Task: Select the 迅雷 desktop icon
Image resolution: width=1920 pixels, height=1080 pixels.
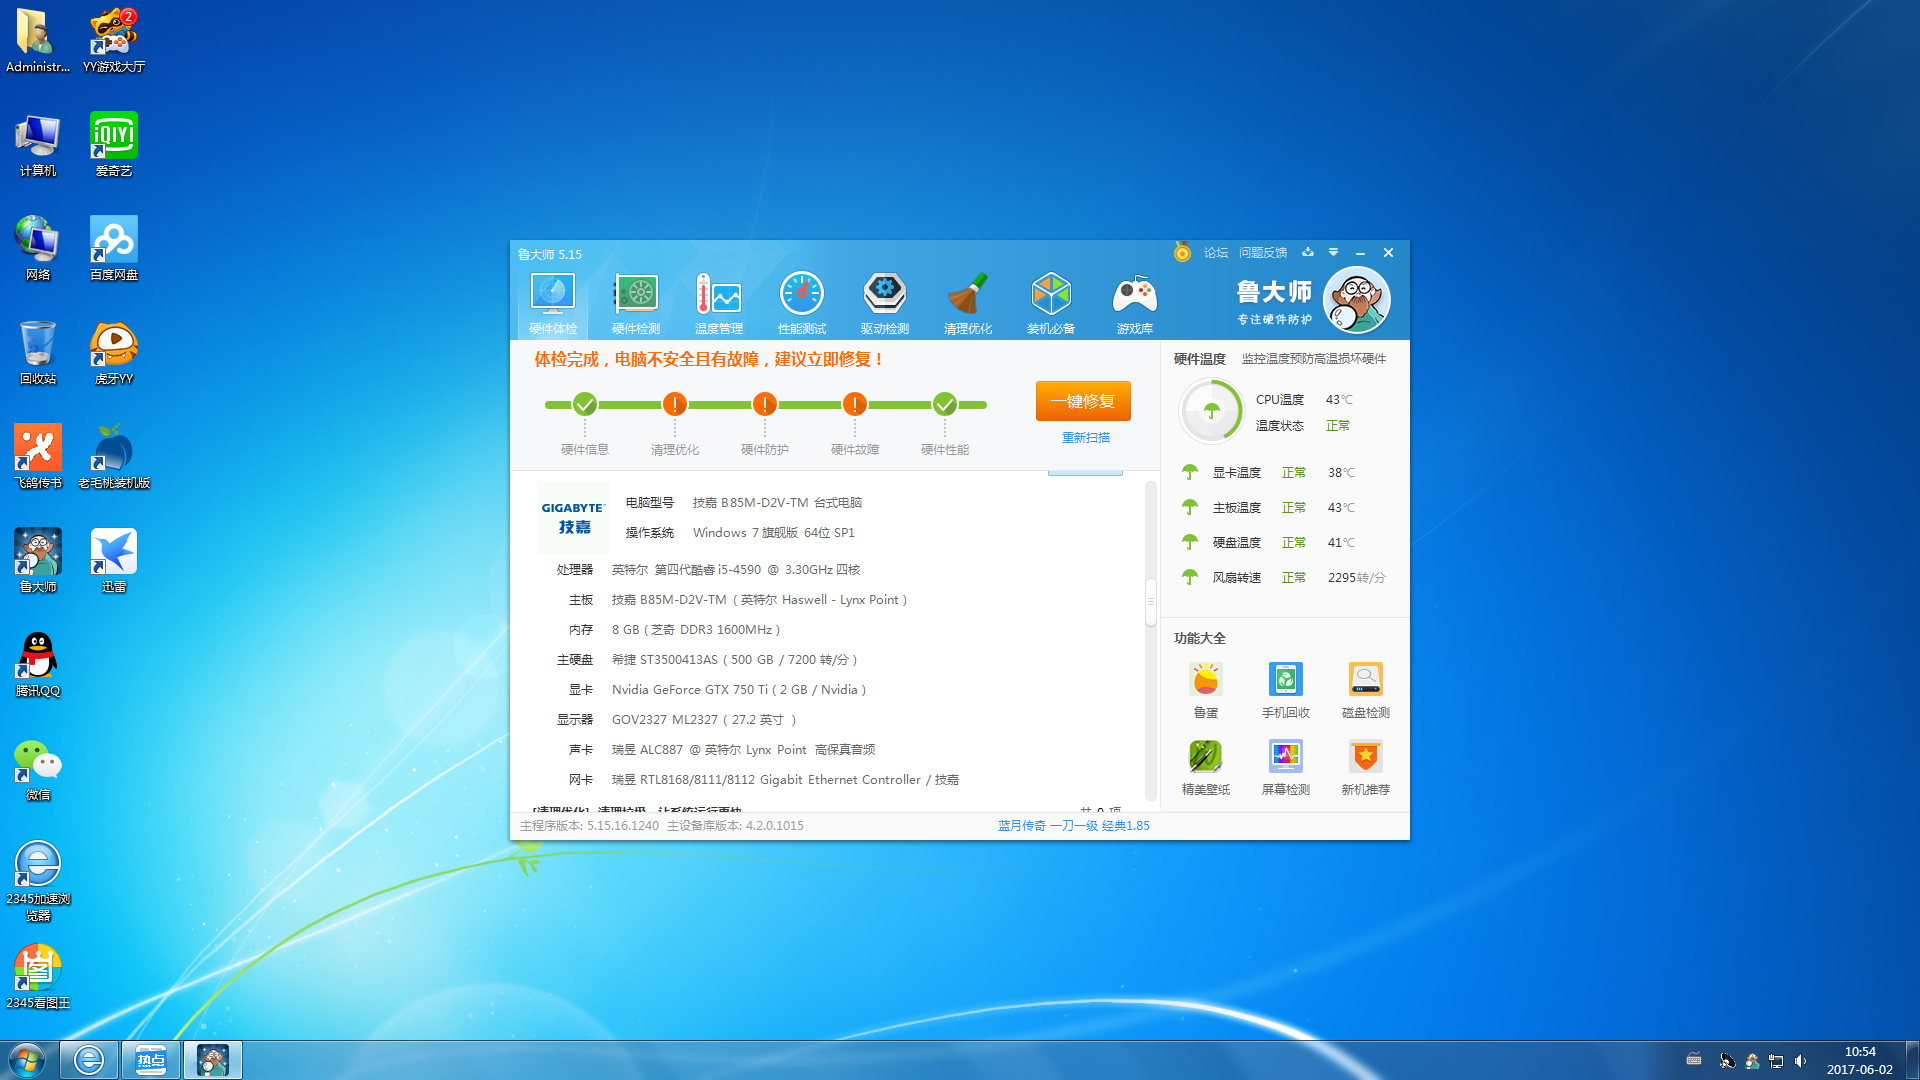Action: 114,561
